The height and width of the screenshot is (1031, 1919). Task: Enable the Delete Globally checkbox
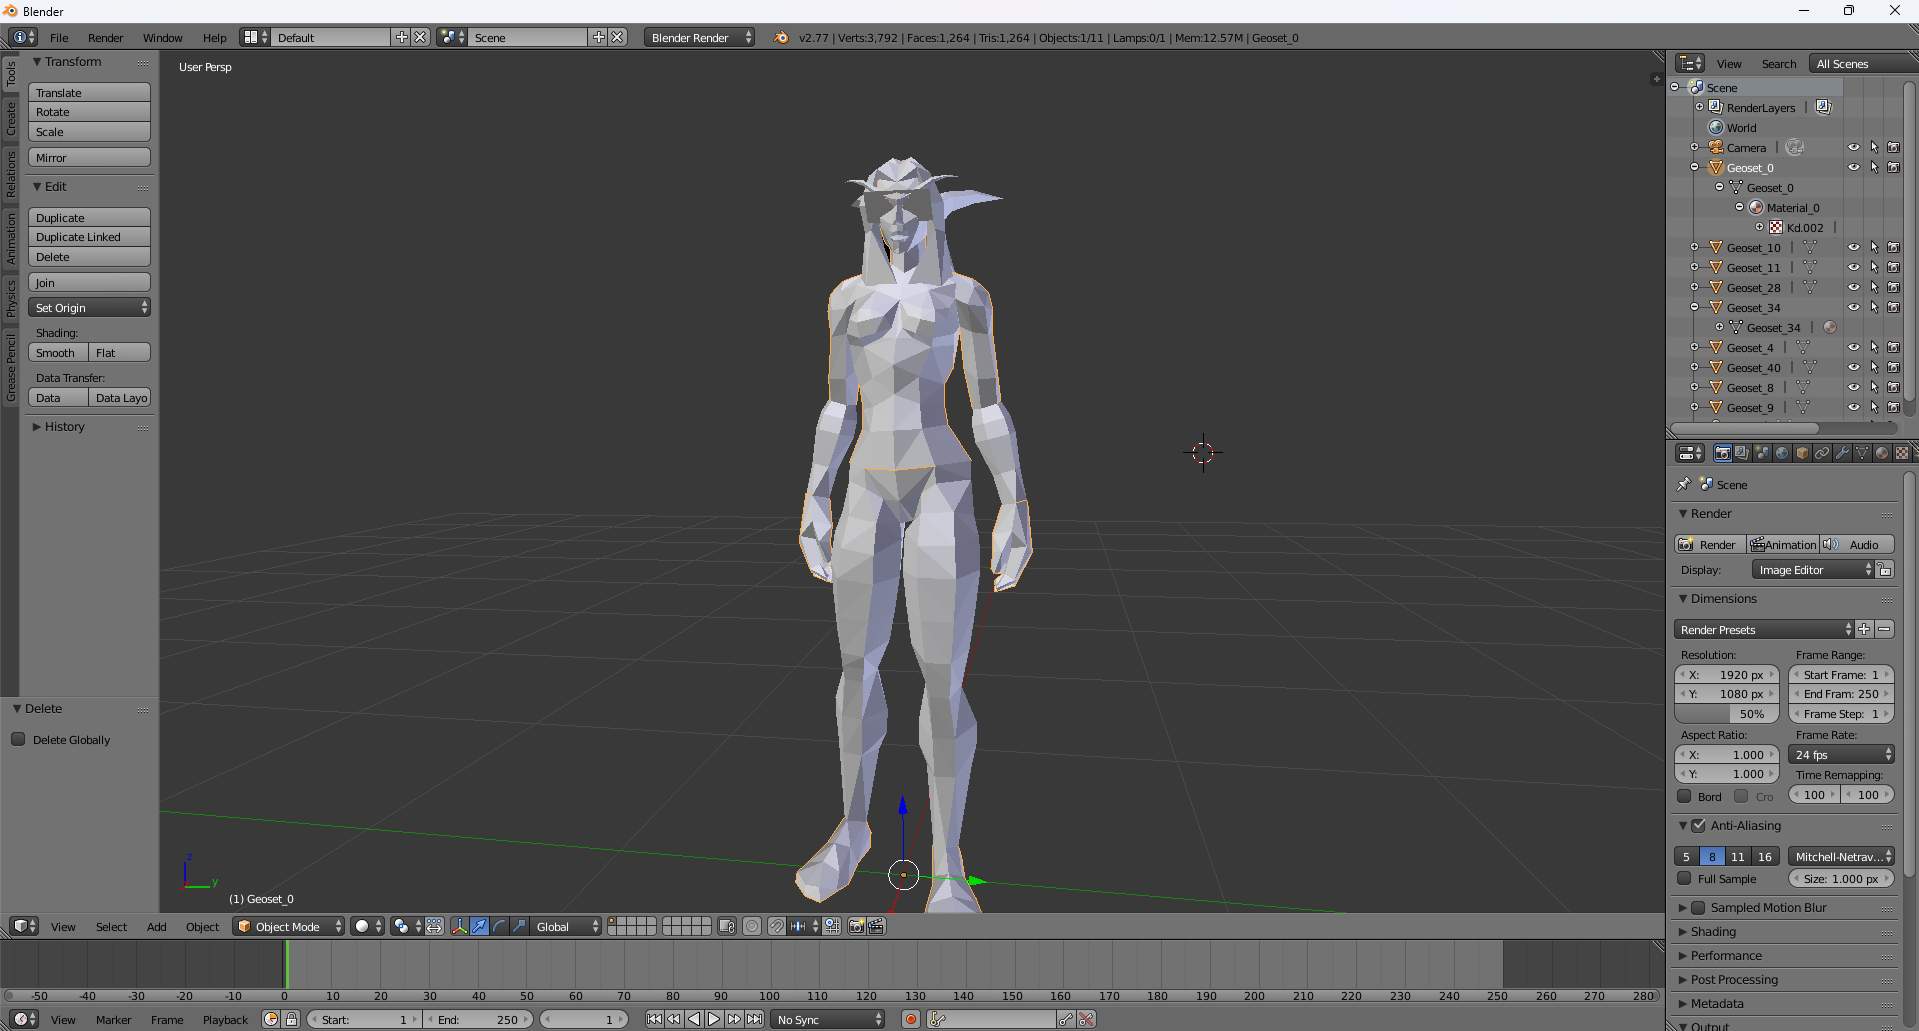(18, 740)
